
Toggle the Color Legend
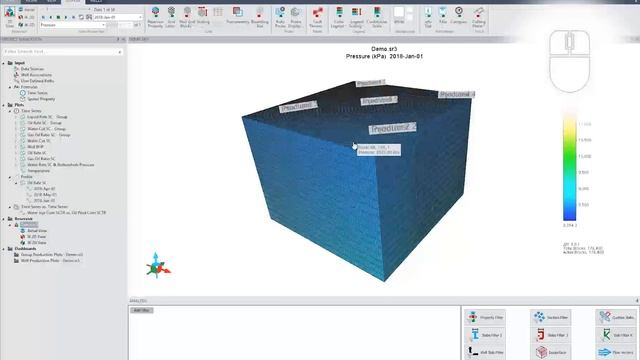[338, 17]
